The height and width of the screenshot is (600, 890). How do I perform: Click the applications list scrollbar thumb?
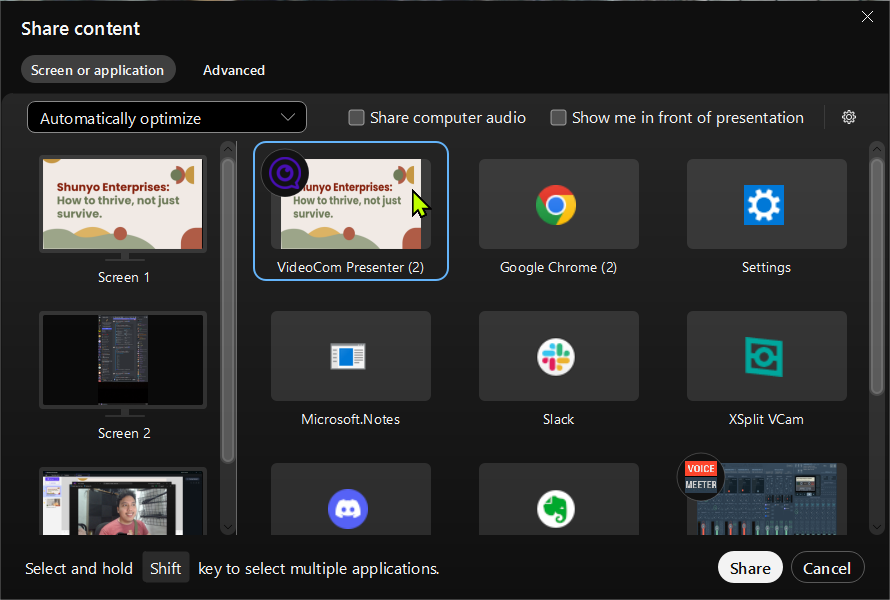point(877,275)
